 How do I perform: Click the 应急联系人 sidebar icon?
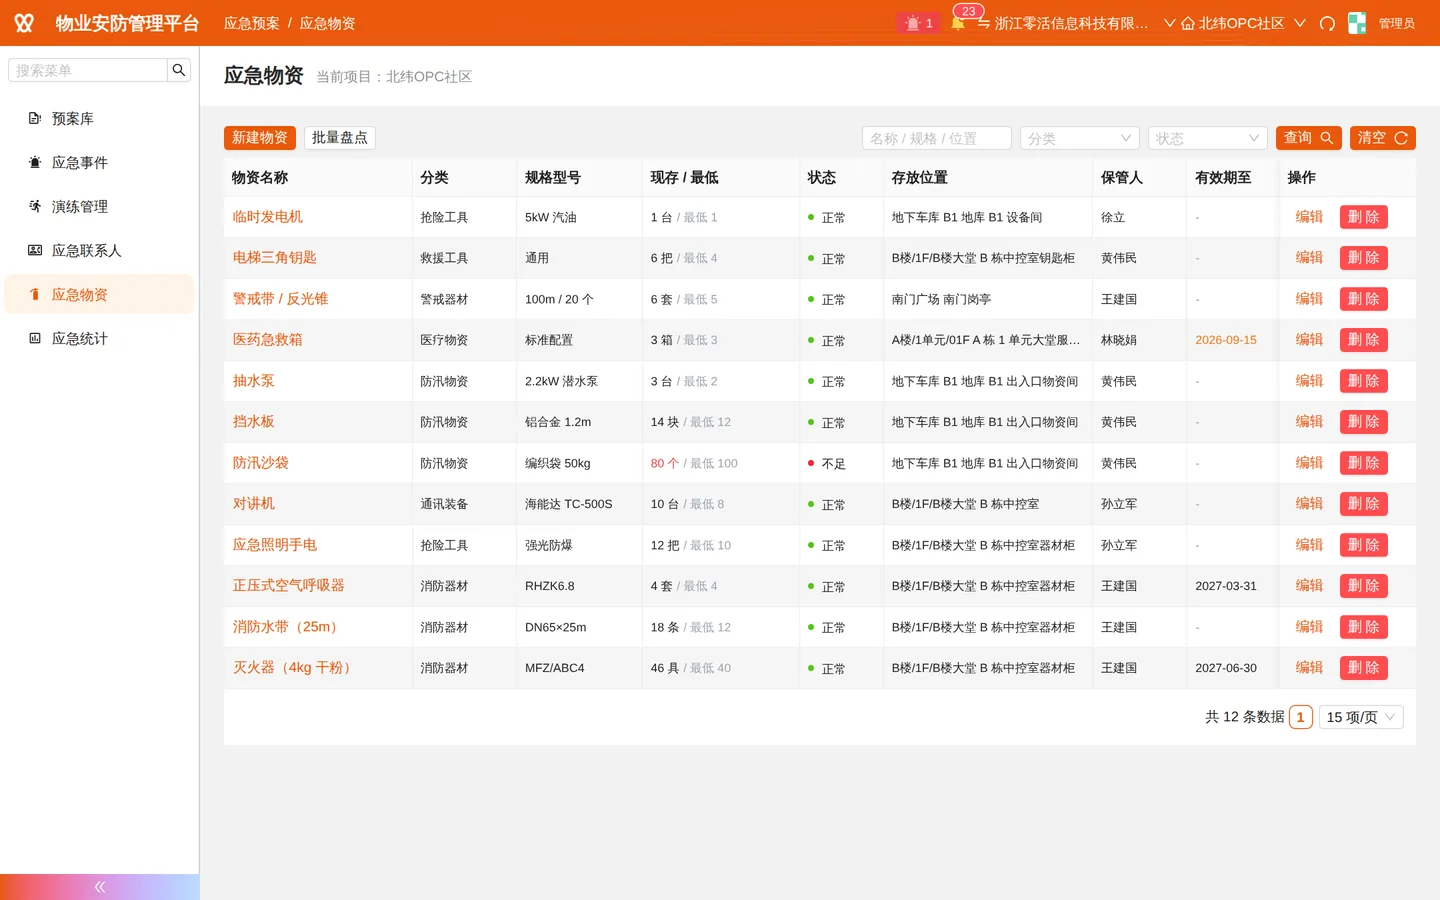tap(35, 250)
